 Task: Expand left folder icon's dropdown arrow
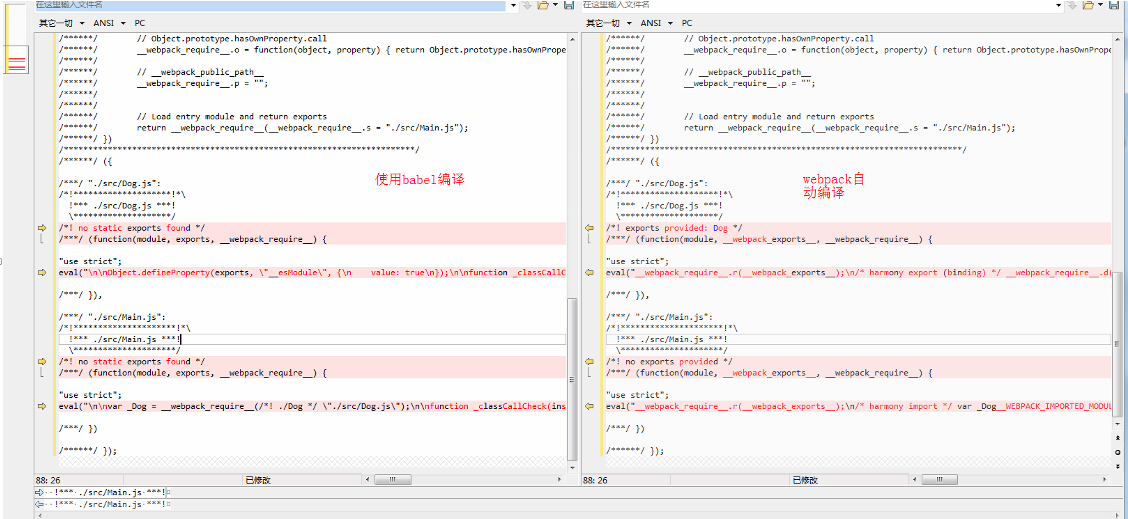(x=556, y=5)
